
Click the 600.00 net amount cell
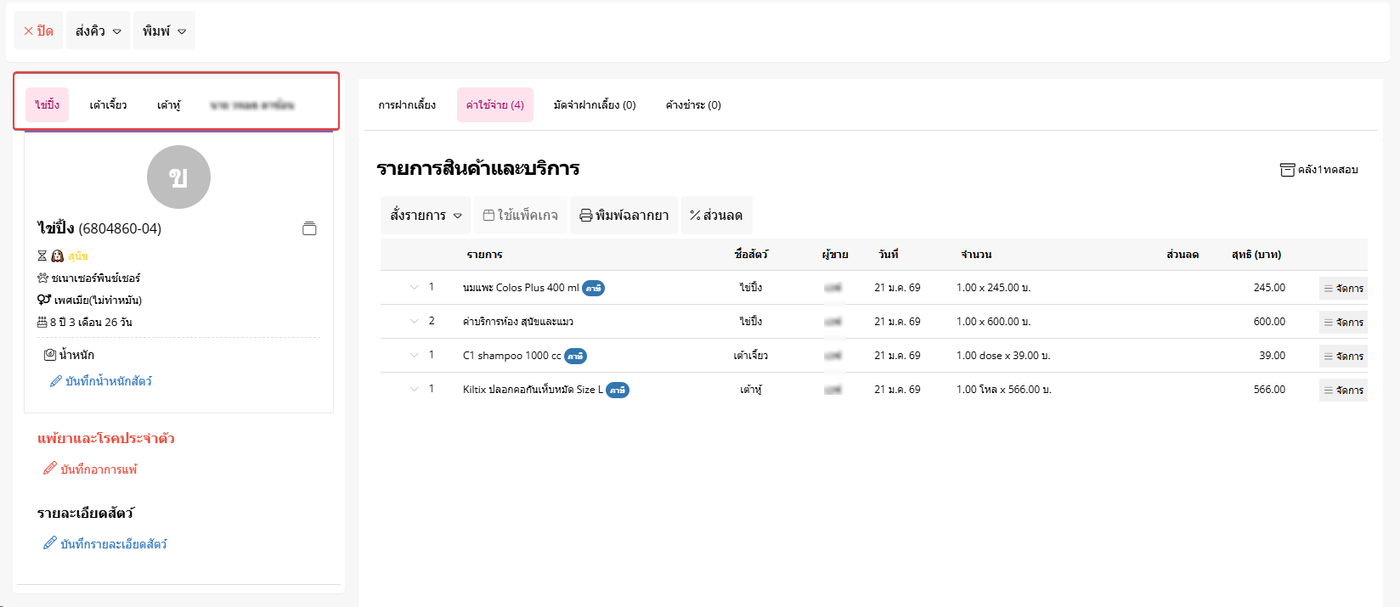(x=1269, y=322)
